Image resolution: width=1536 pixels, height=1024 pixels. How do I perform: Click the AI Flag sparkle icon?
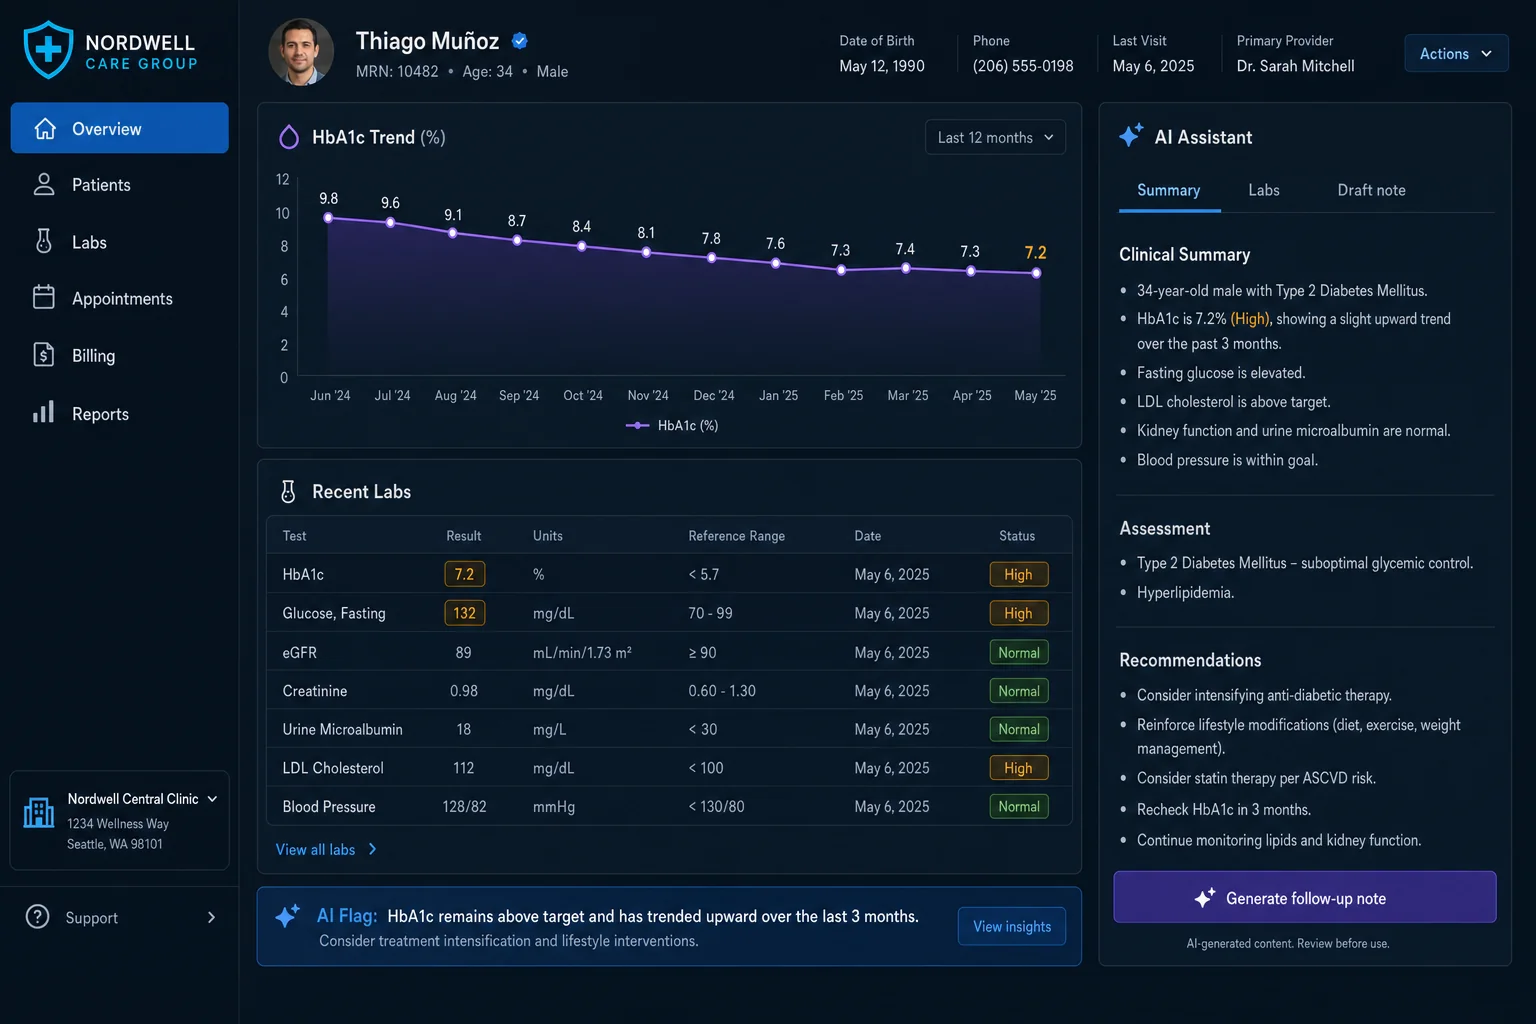point(288,915)
